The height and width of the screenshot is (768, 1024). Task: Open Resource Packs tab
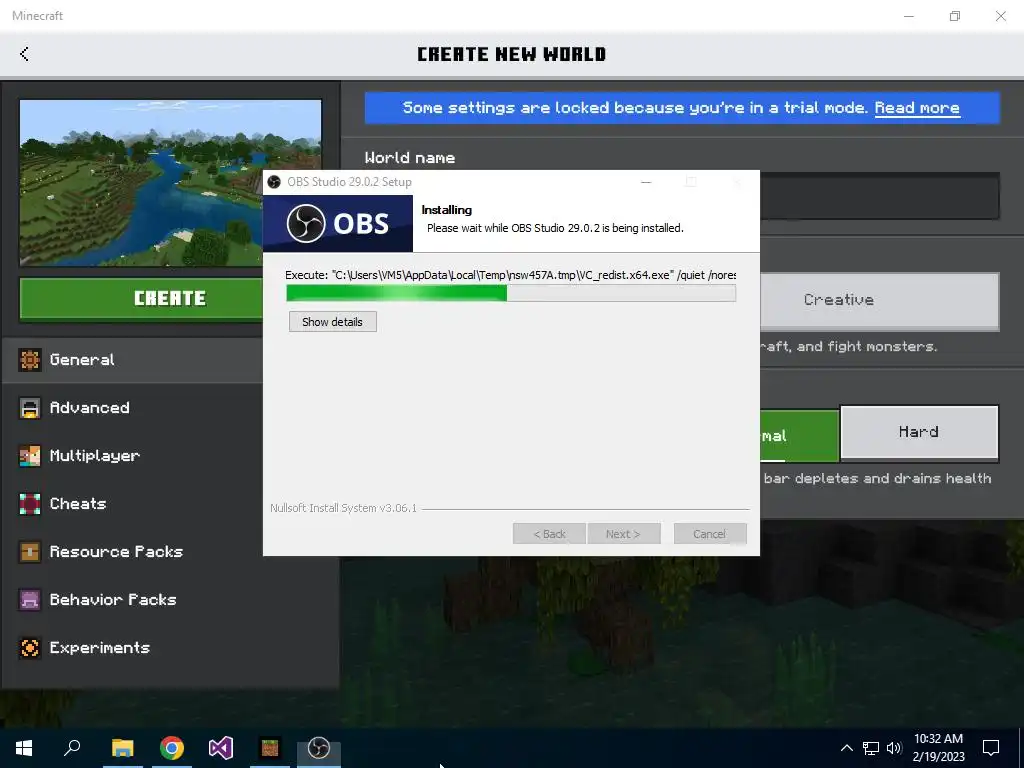coord(133,552)
